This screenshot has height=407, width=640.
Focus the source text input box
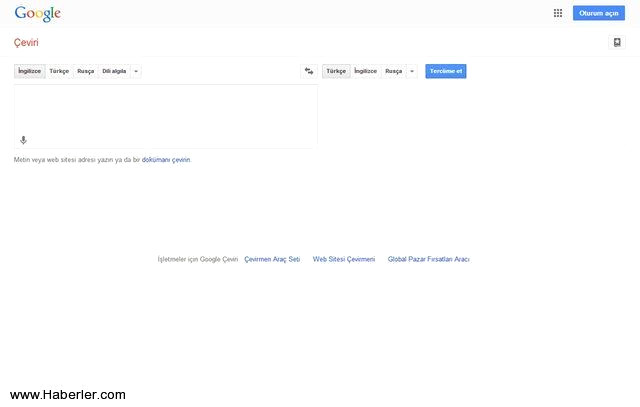[x=166, y=116]
